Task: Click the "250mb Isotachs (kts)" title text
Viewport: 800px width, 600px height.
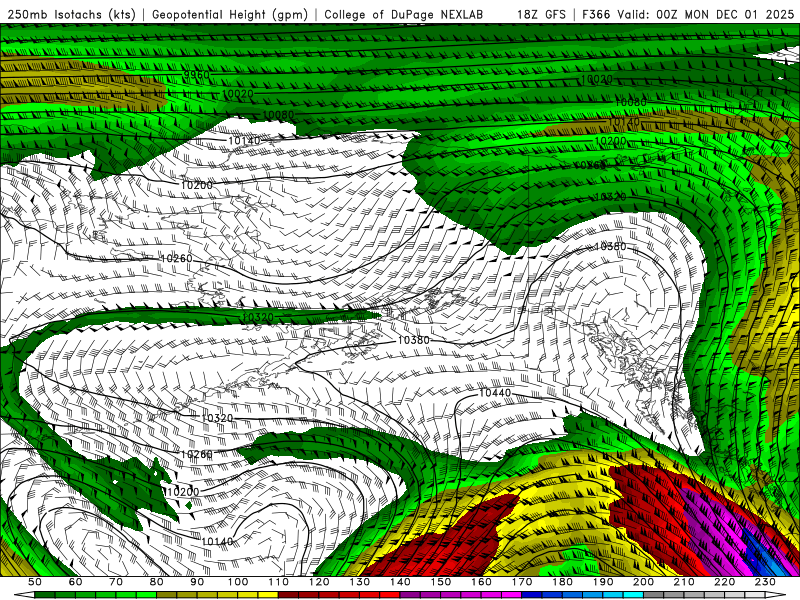Action: click(72, 15)
